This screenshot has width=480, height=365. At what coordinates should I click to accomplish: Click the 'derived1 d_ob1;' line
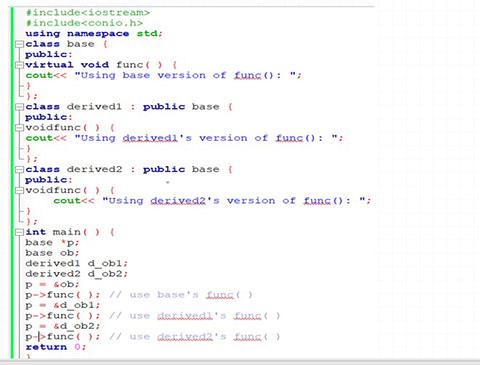point(77,263)
